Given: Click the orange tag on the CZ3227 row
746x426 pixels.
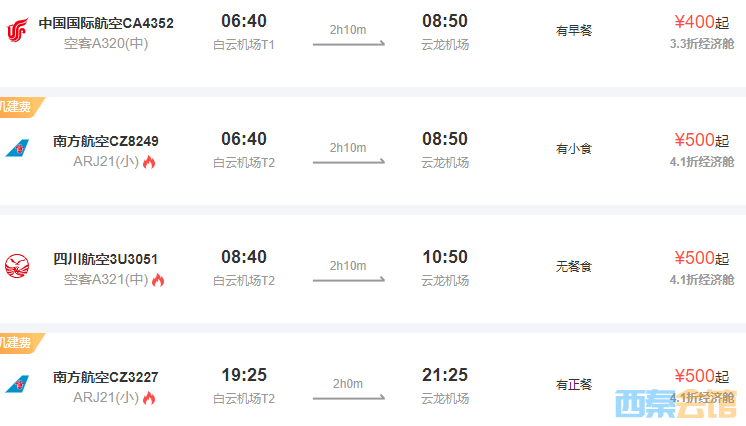Looking at the screenshot, I should [20, 343].
